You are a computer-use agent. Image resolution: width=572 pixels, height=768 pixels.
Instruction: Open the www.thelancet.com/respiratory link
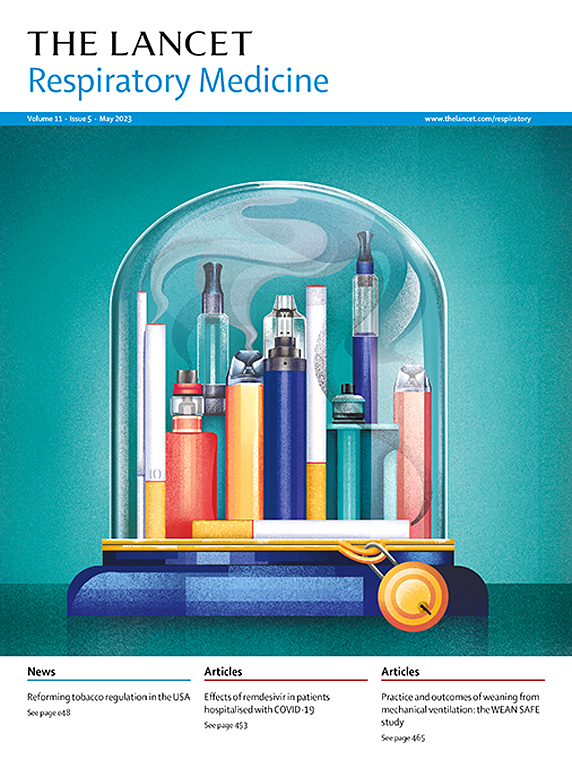tap(477, 119)
